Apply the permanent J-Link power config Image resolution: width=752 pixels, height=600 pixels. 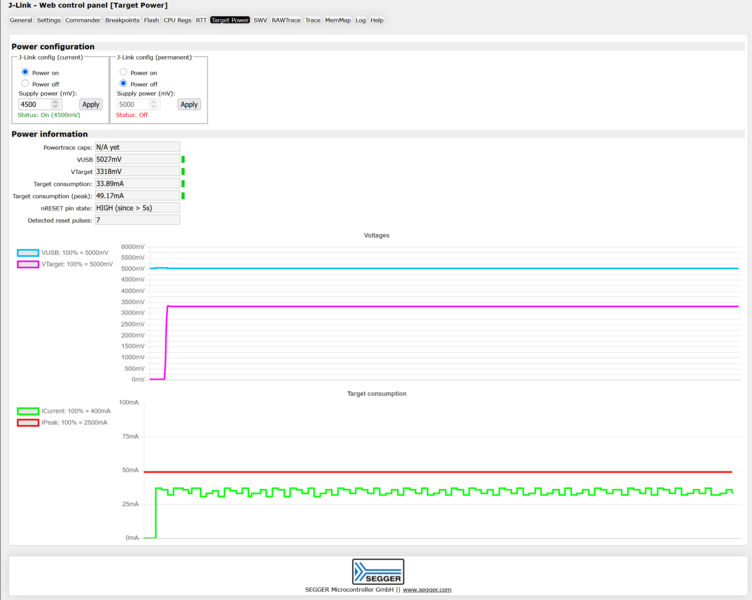pyautogui.click(x=189, y=104)
